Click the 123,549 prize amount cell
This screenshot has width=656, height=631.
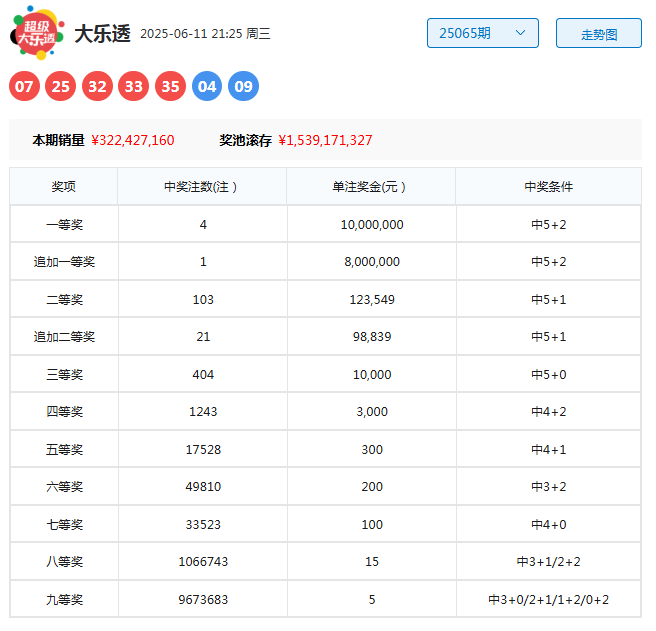tap(372, 299)
